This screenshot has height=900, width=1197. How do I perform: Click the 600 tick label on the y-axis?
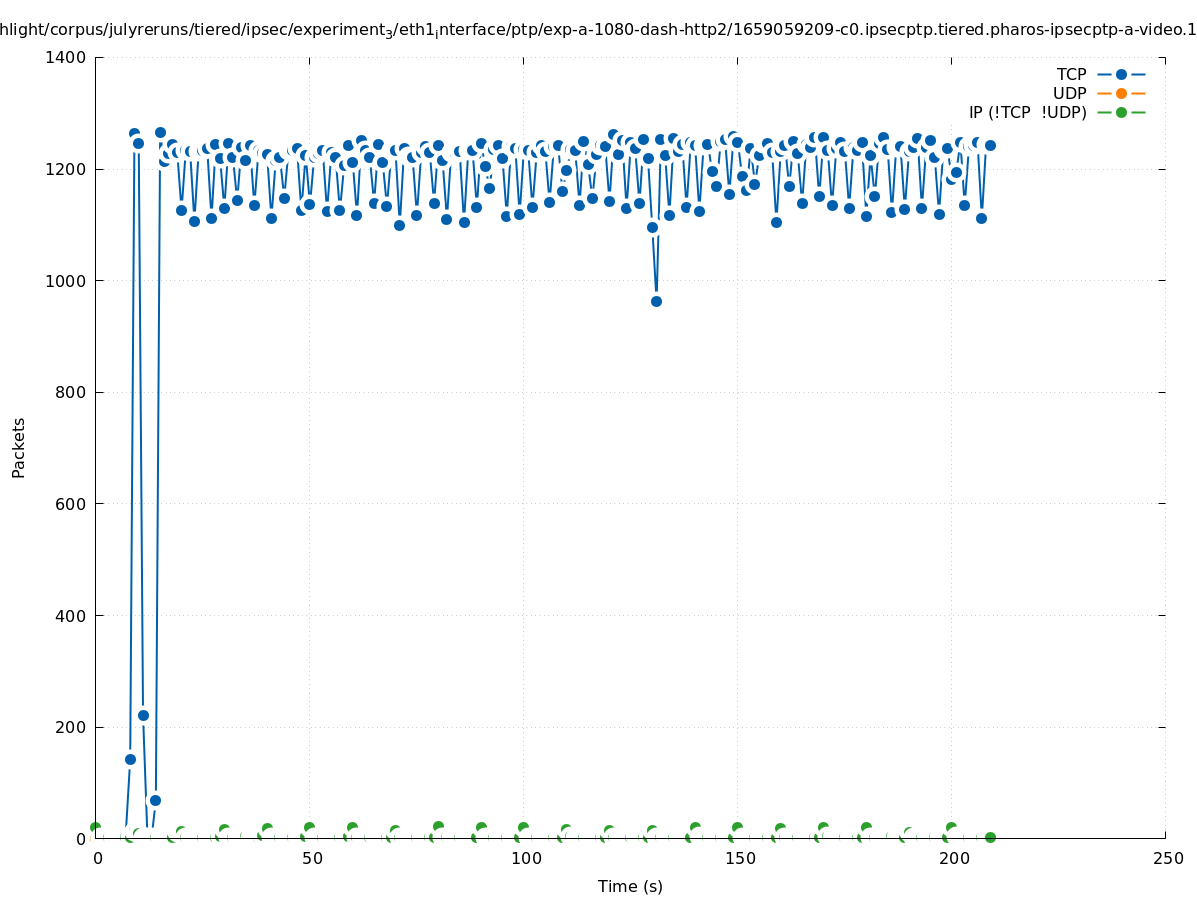pos(70,504)
